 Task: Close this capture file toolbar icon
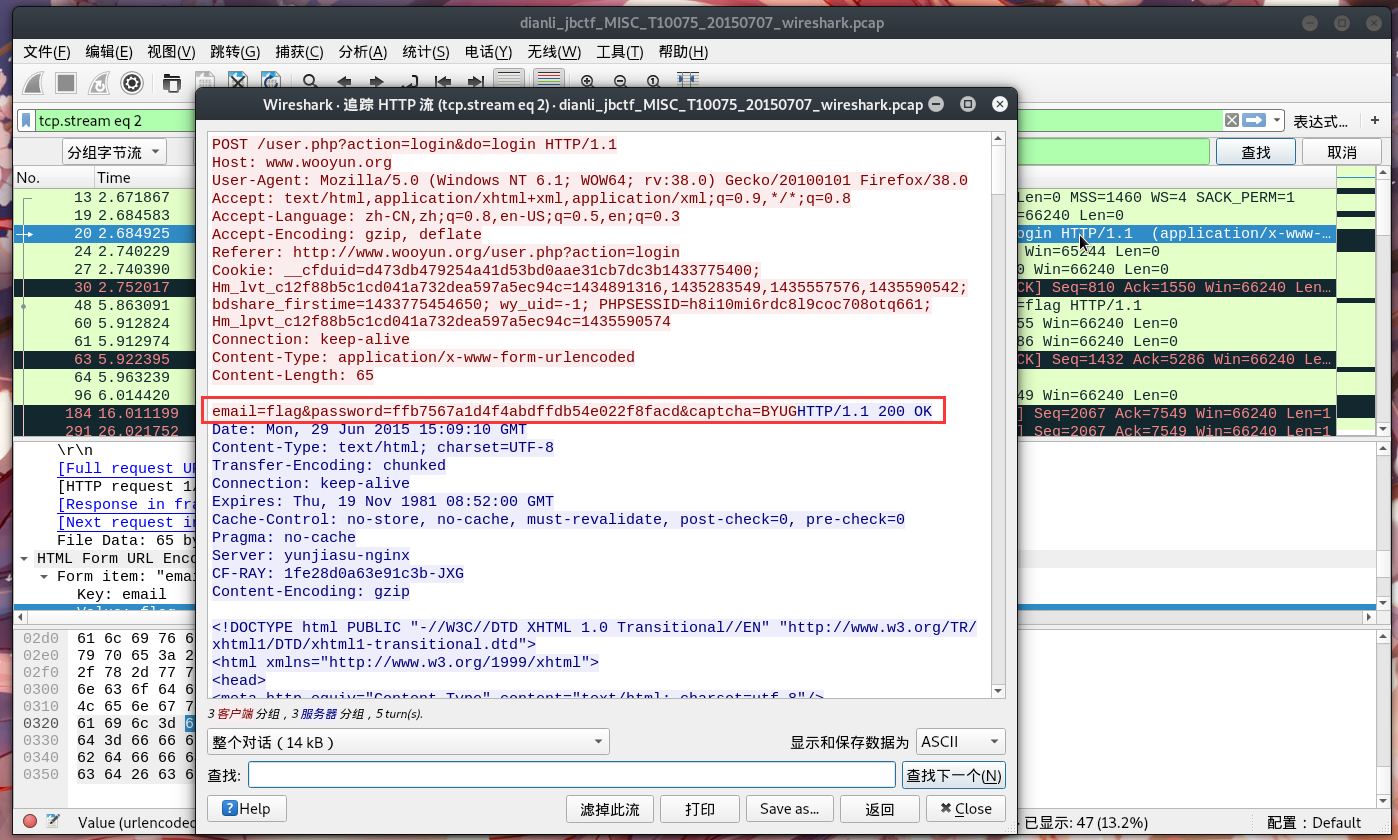click(x=237, y=83)
